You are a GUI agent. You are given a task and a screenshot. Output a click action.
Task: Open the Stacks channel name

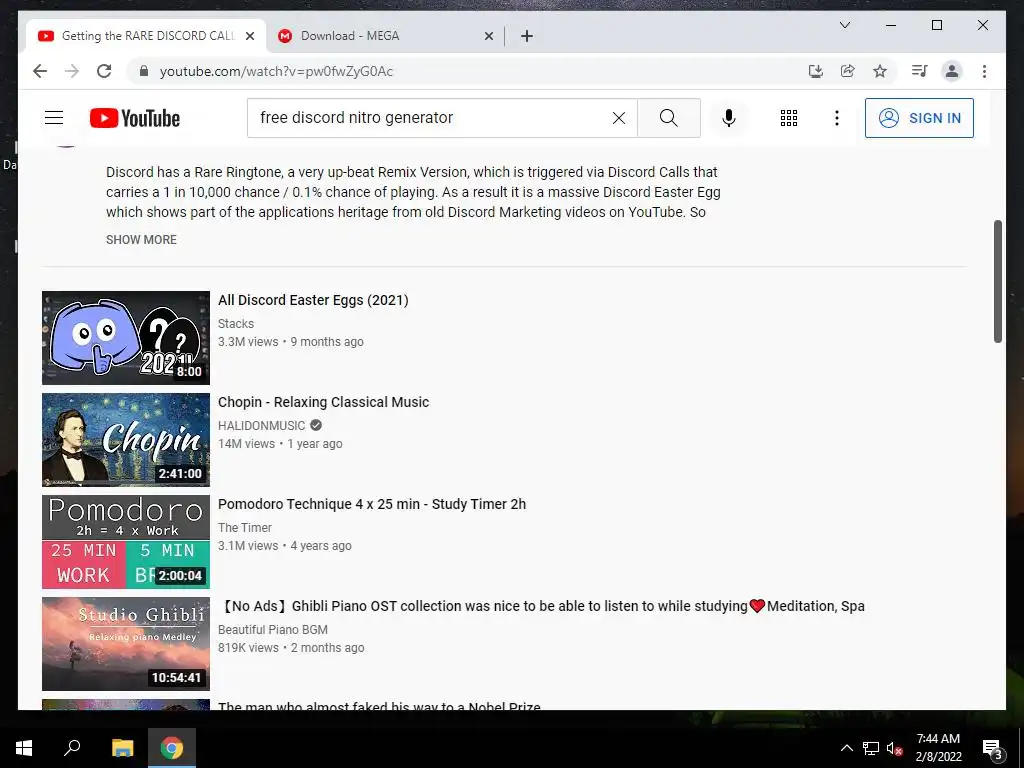pyautogui.click(x=236, y=324)
